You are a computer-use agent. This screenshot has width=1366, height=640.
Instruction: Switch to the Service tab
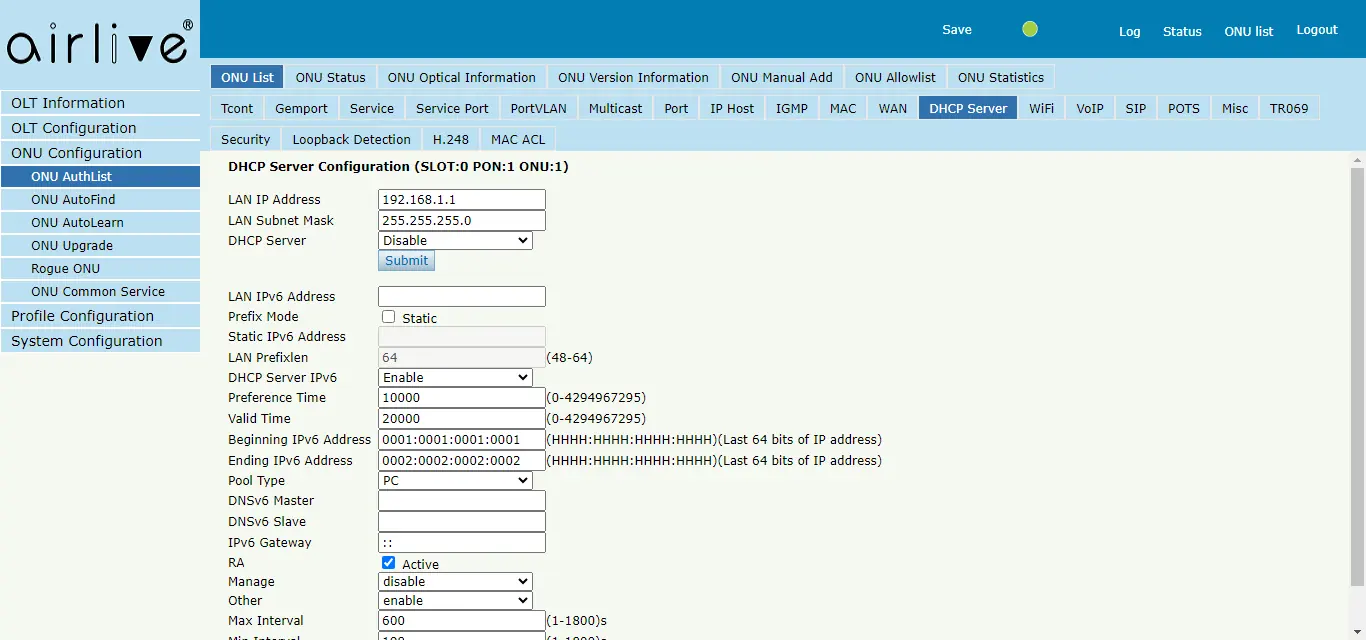pyautogui.click(x=372, y=108)
